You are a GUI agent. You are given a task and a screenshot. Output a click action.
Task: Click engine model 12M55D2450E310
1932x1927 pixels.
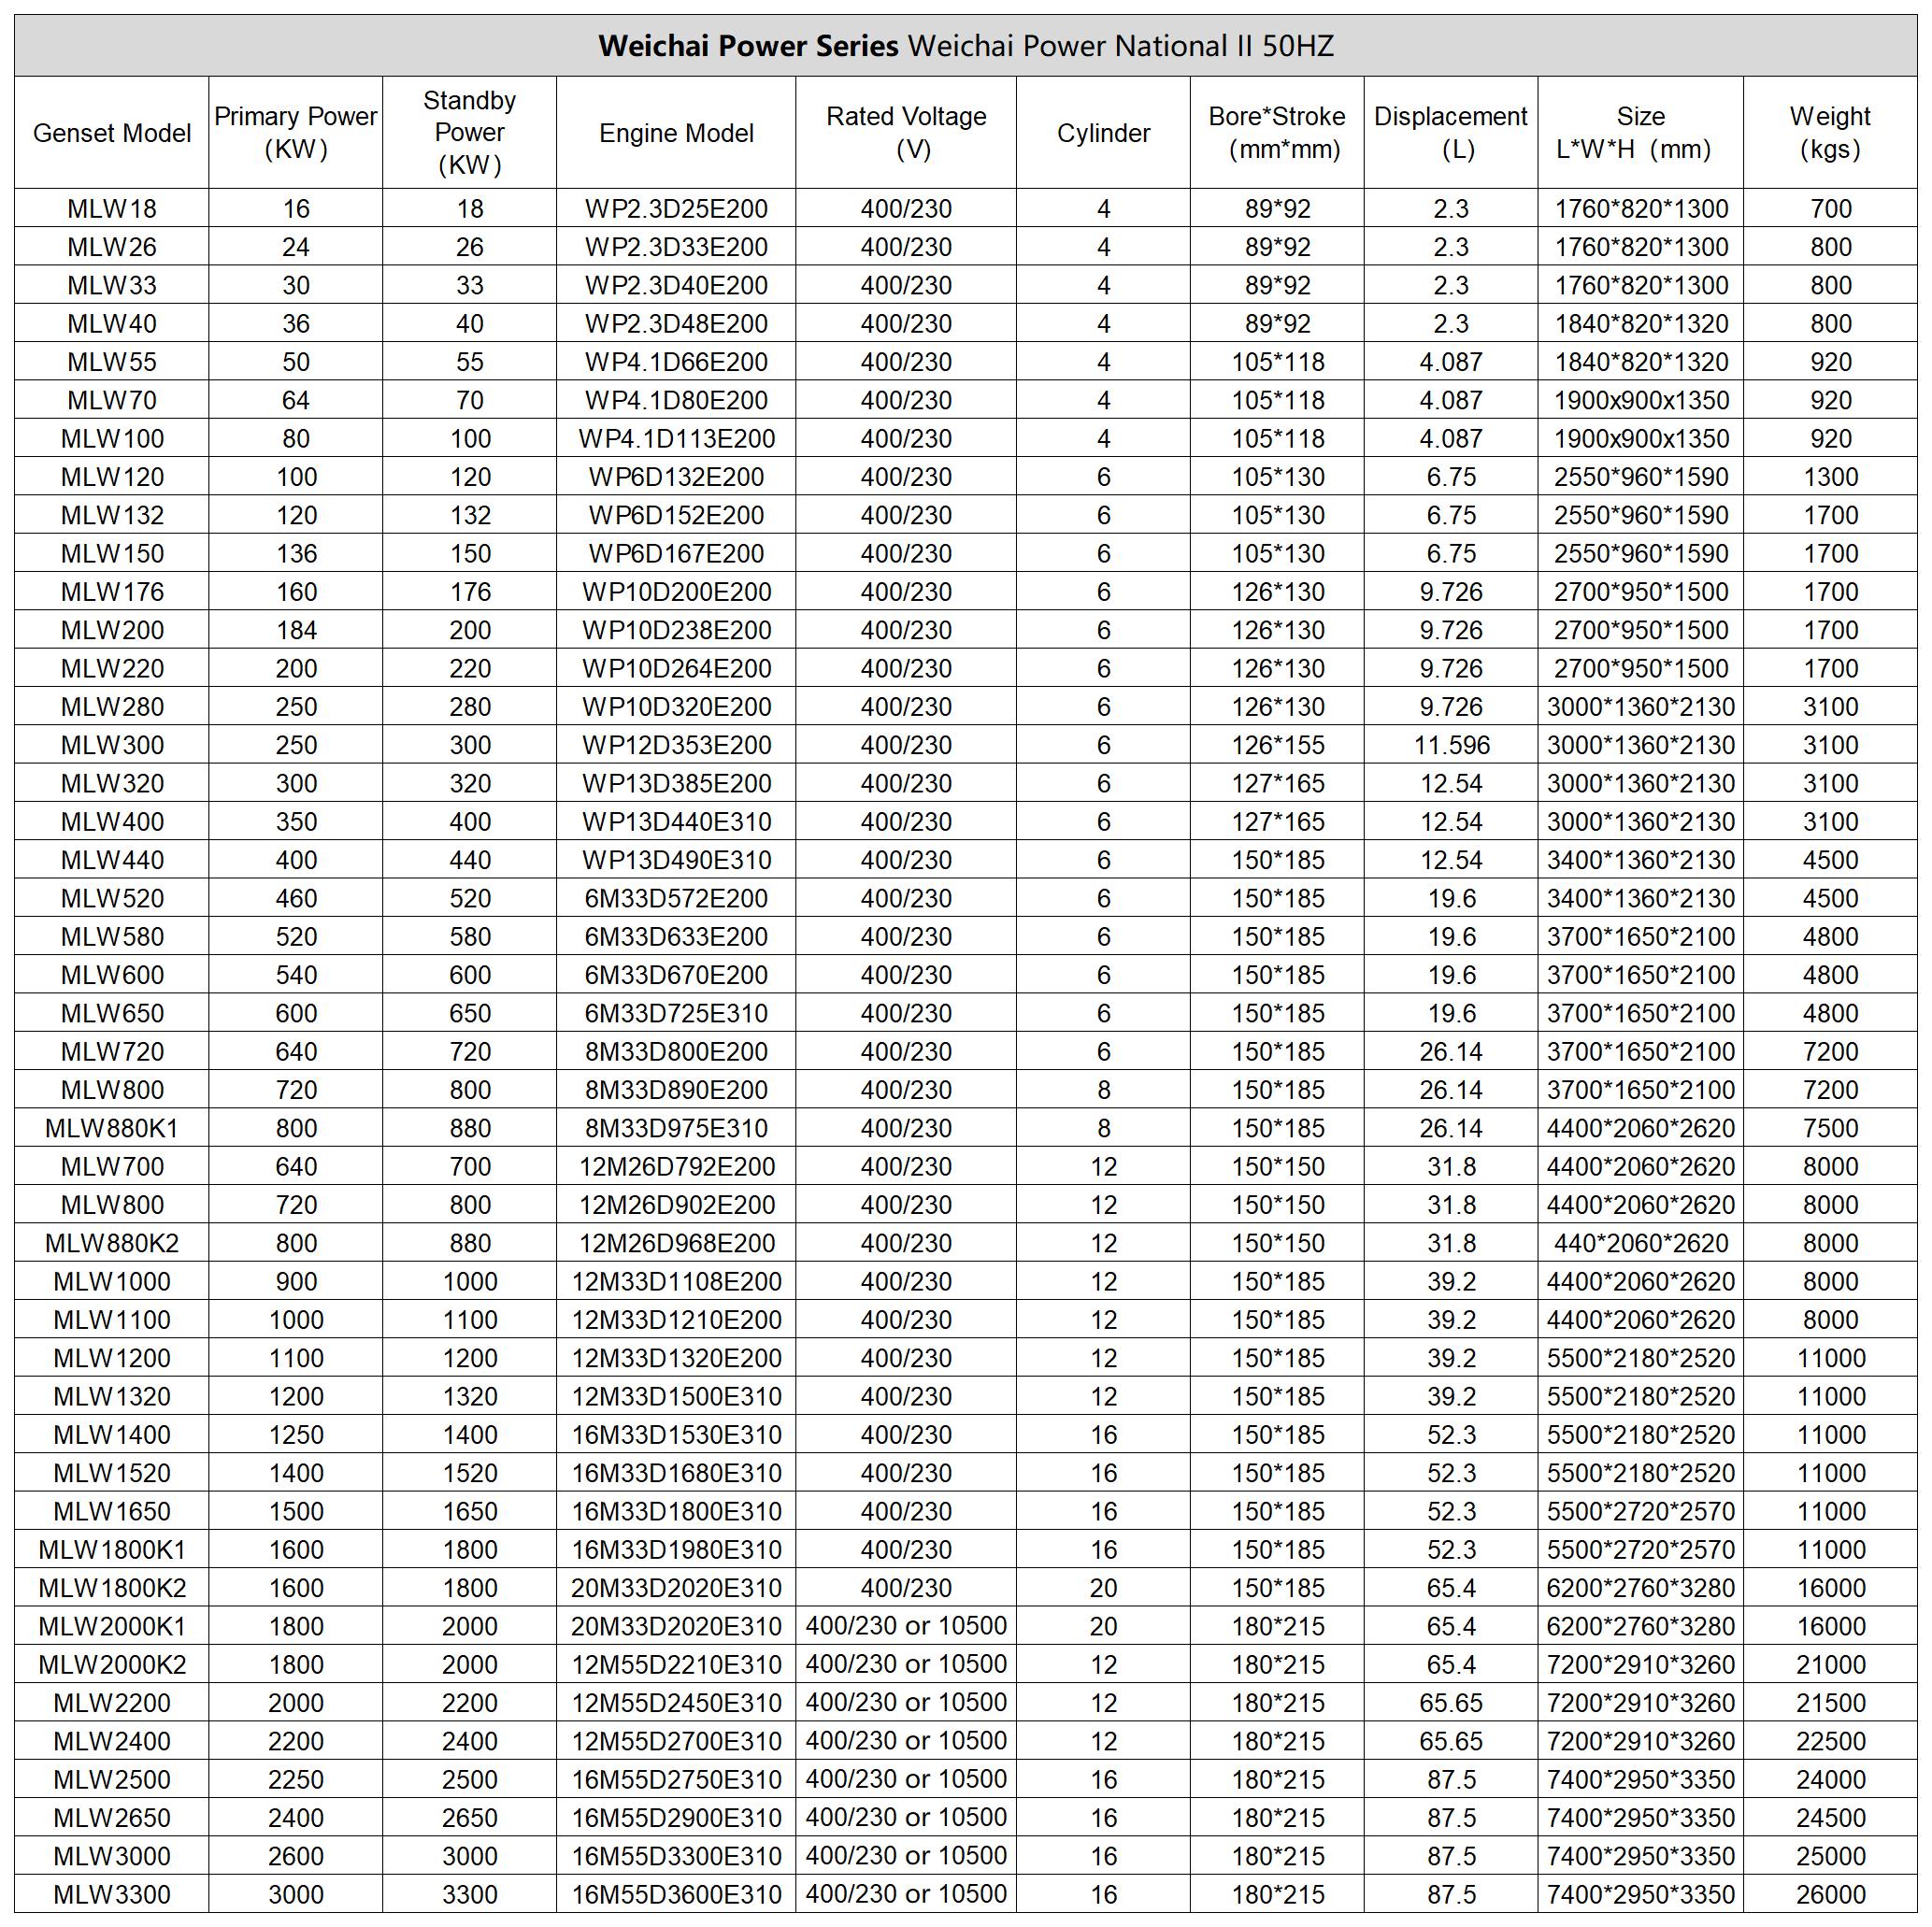pyautogui.click(x=677, y=1703)
